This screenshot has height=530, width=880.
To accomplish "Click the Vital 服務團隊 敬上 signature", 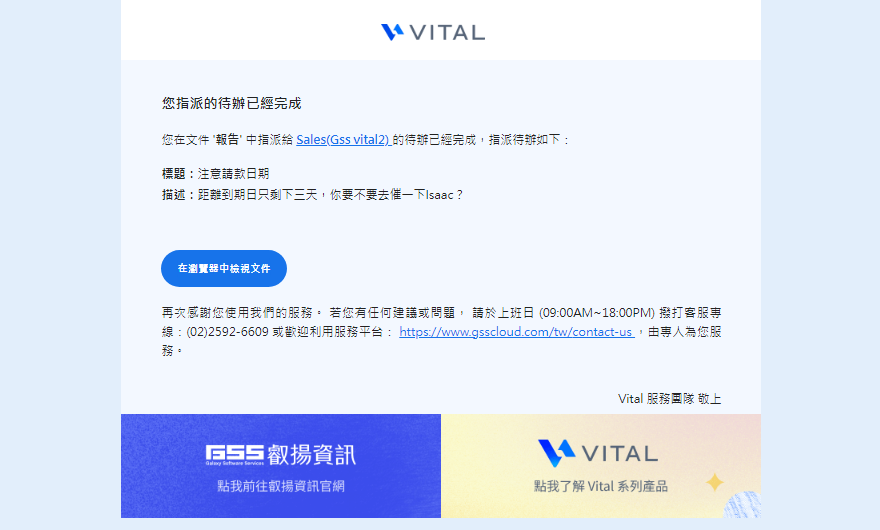I will pos(670,399).
